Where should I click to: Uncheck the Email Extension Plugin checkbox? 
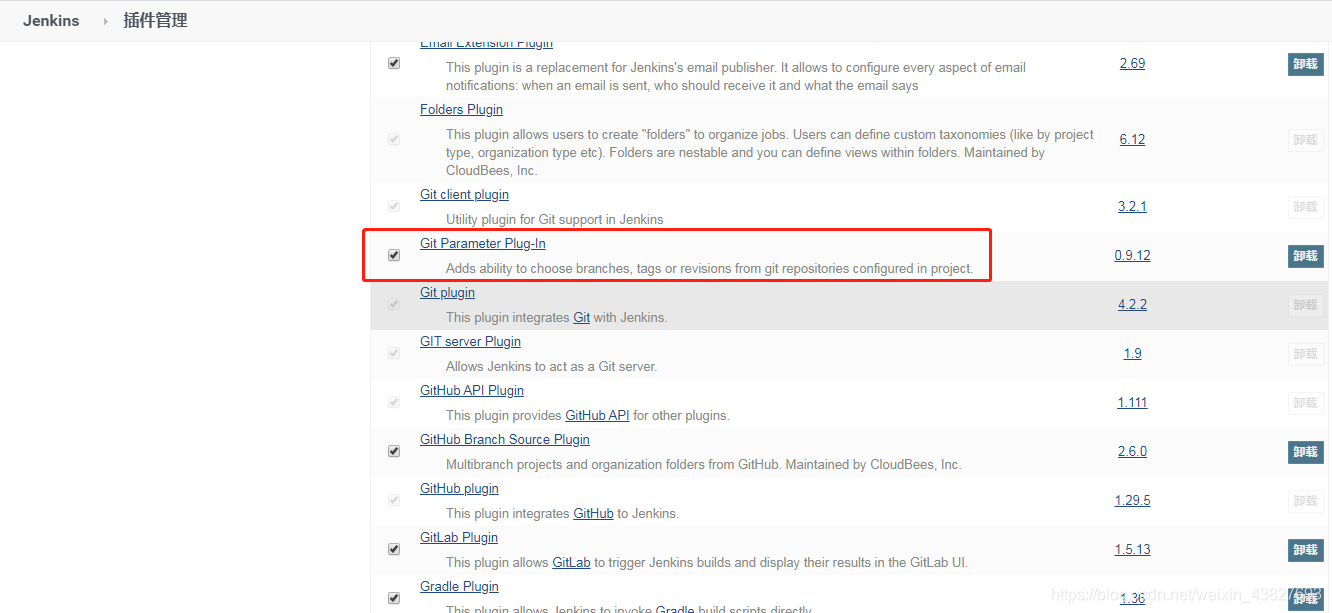(394, 63)
